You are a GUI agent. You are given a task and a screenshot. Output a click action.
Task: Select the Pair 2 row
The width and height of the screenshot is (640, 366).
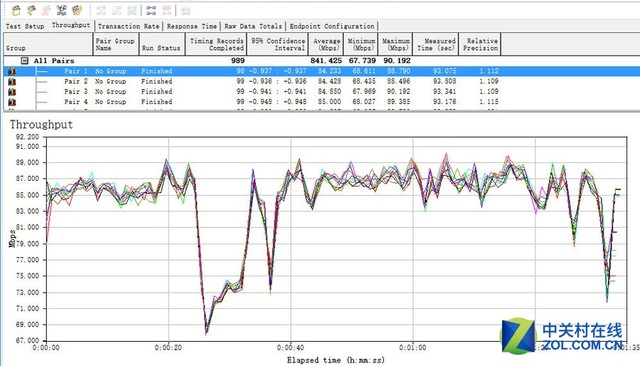coord(252,81)
